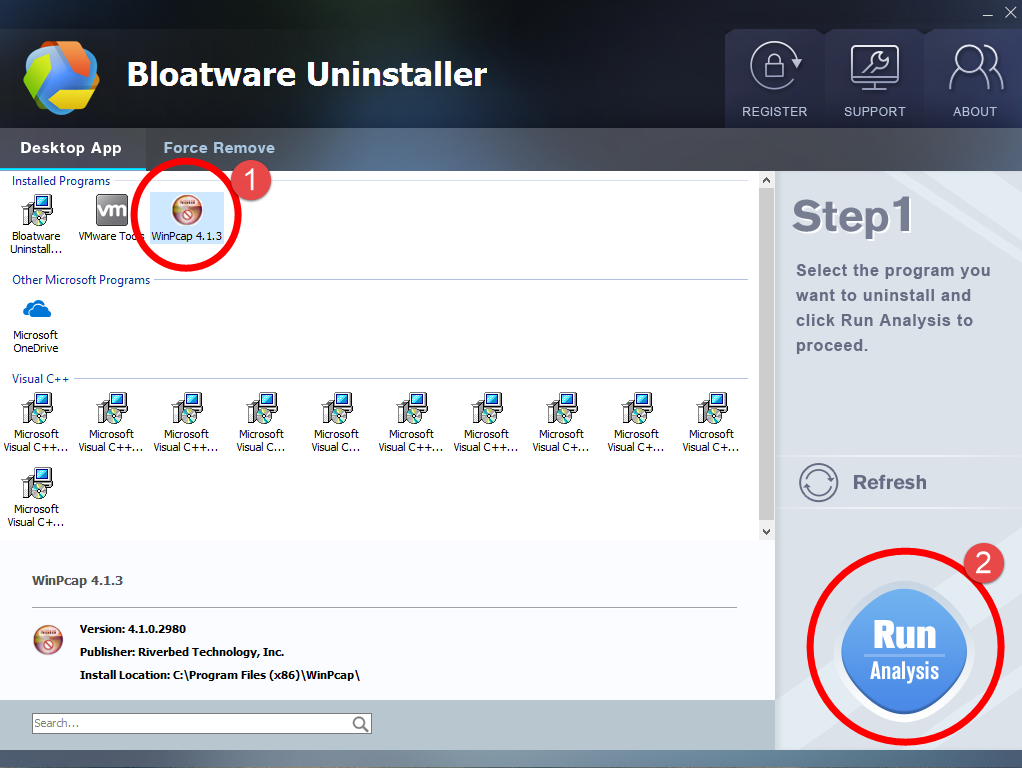Image resolution: width=1022 pixels, height=768 pixels.
Task: Open the About people icon
Action: 976,66
